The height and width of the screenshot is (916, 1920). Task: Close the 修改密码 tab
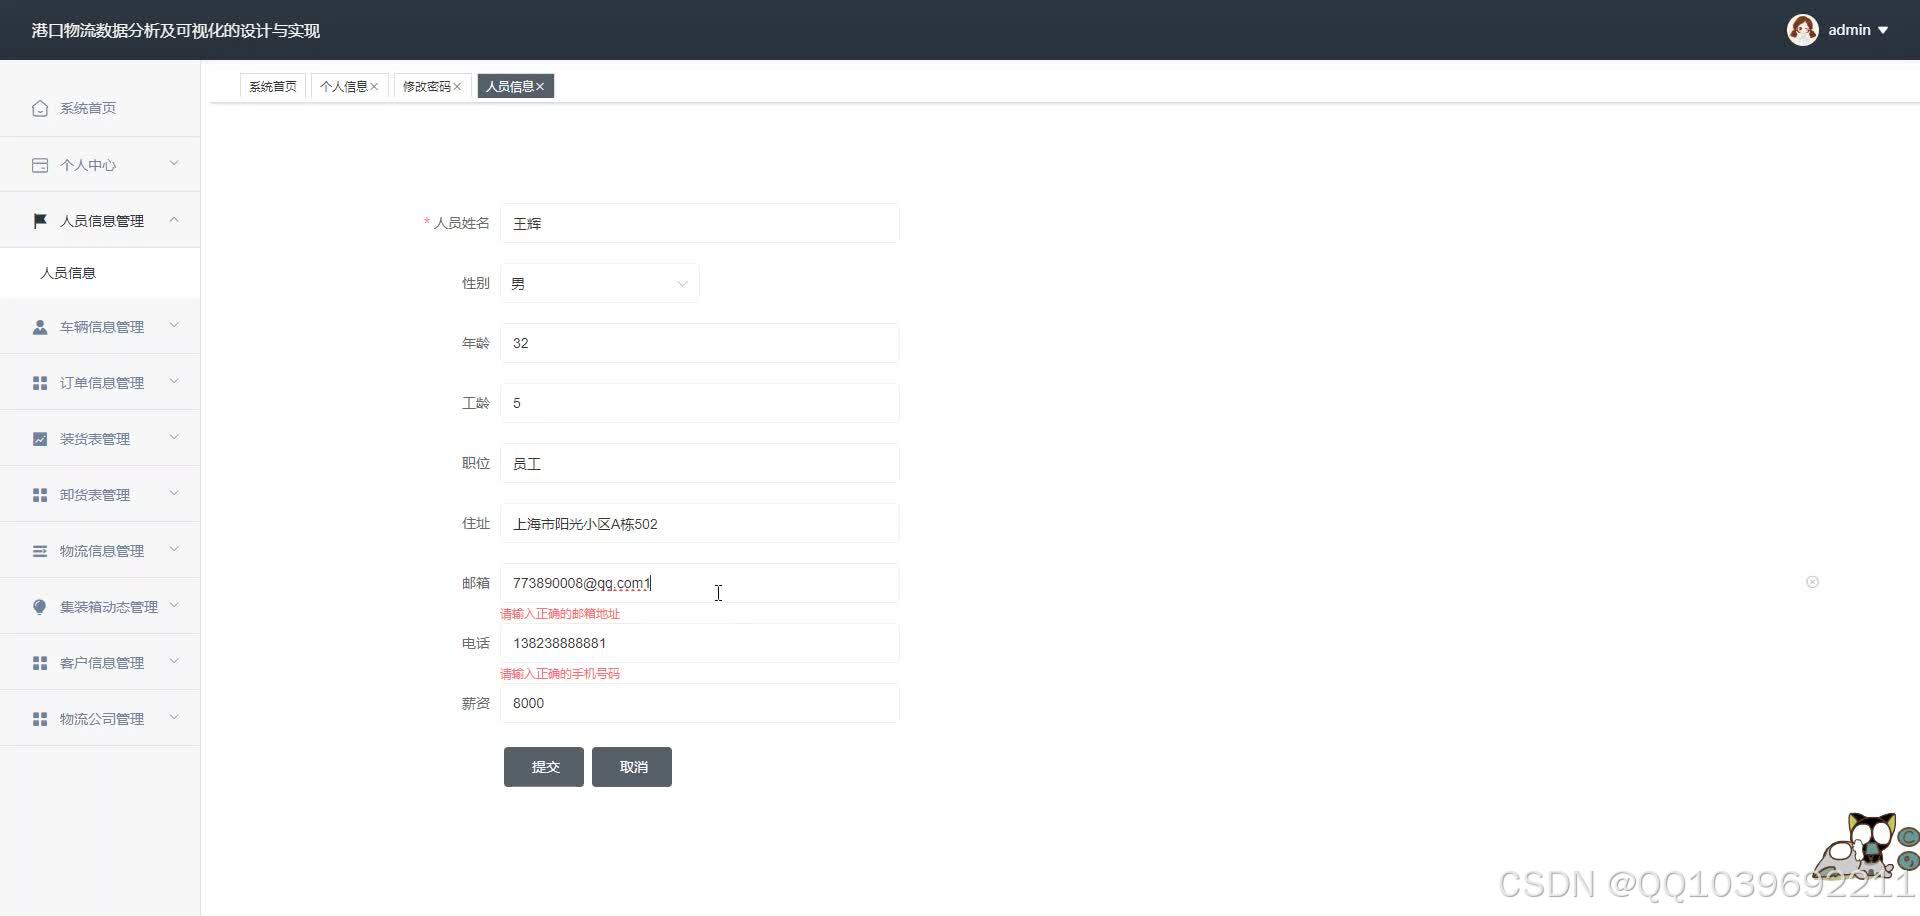pos(457,87)
